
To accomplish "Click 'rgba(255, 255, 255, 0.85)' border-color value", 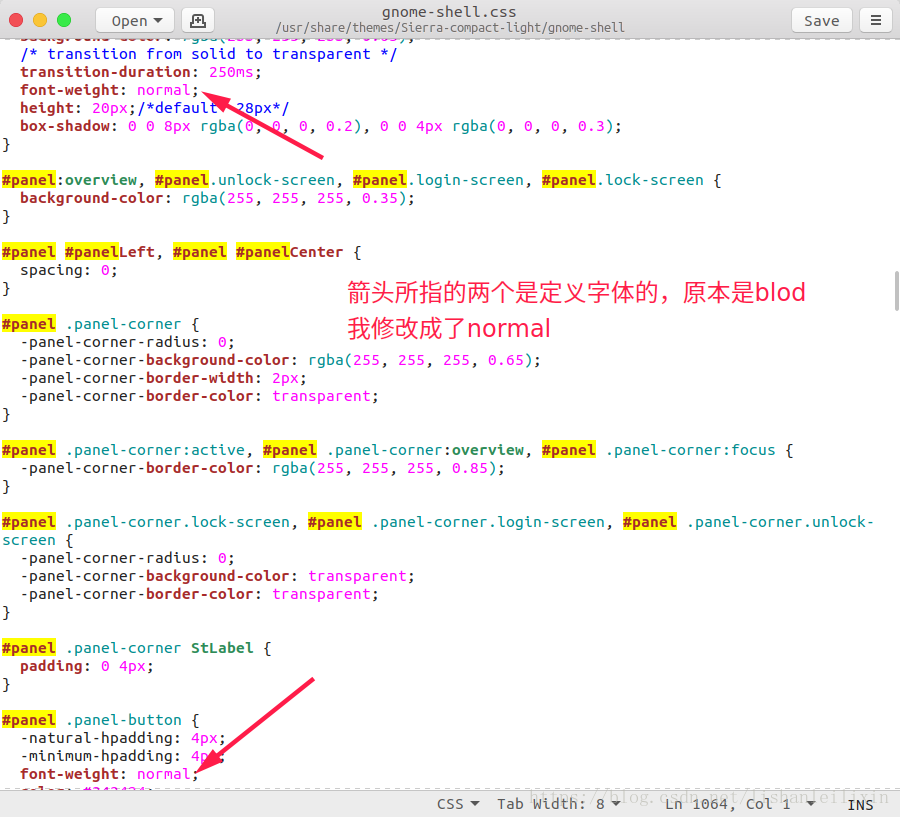I will pos(383,468).
